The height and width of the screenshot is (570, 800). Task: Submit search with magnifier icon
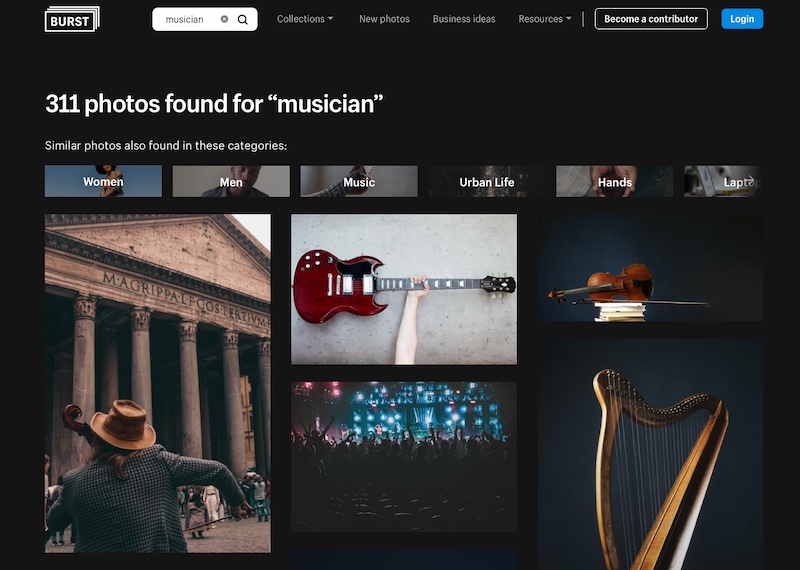(x=243, y=19)
